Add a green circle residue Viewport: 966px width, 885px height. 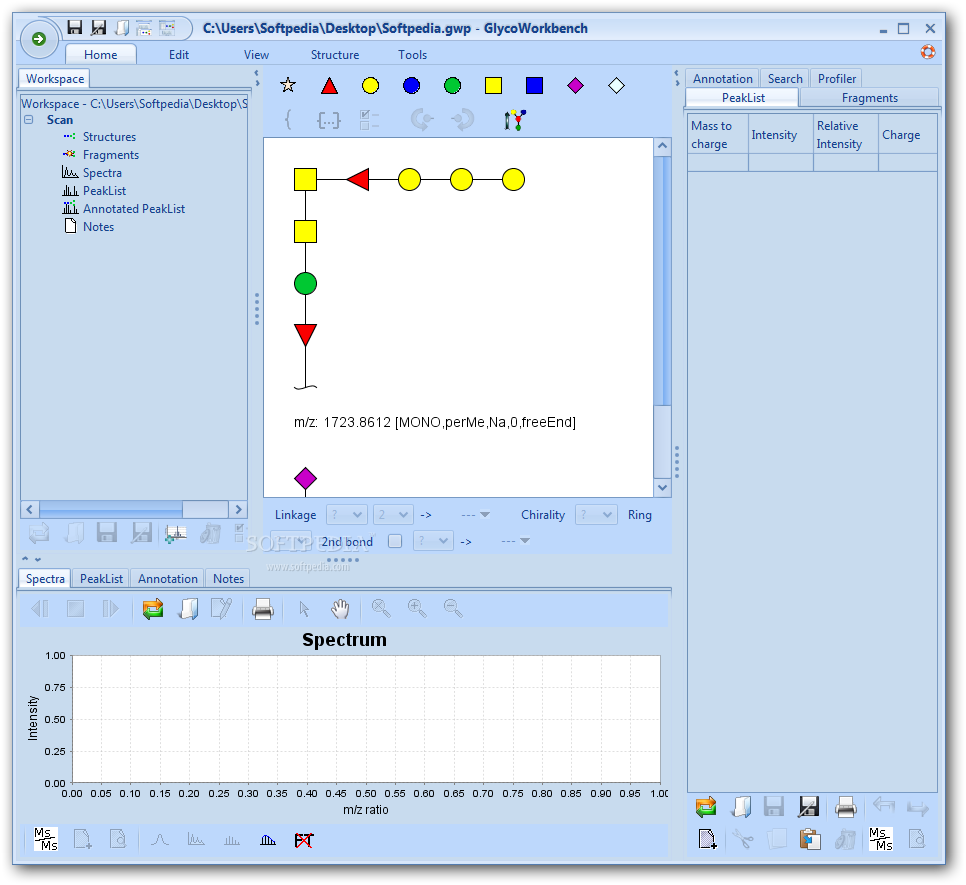point(452,86)
